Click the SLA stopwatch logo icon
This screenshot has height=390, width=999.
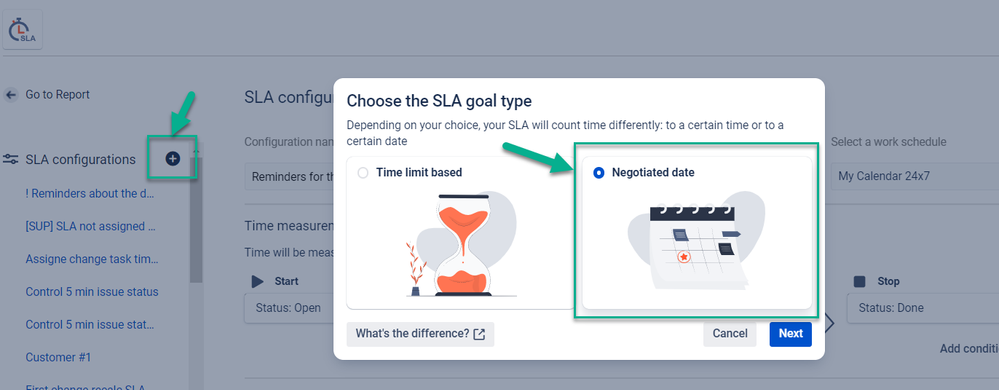23,29
